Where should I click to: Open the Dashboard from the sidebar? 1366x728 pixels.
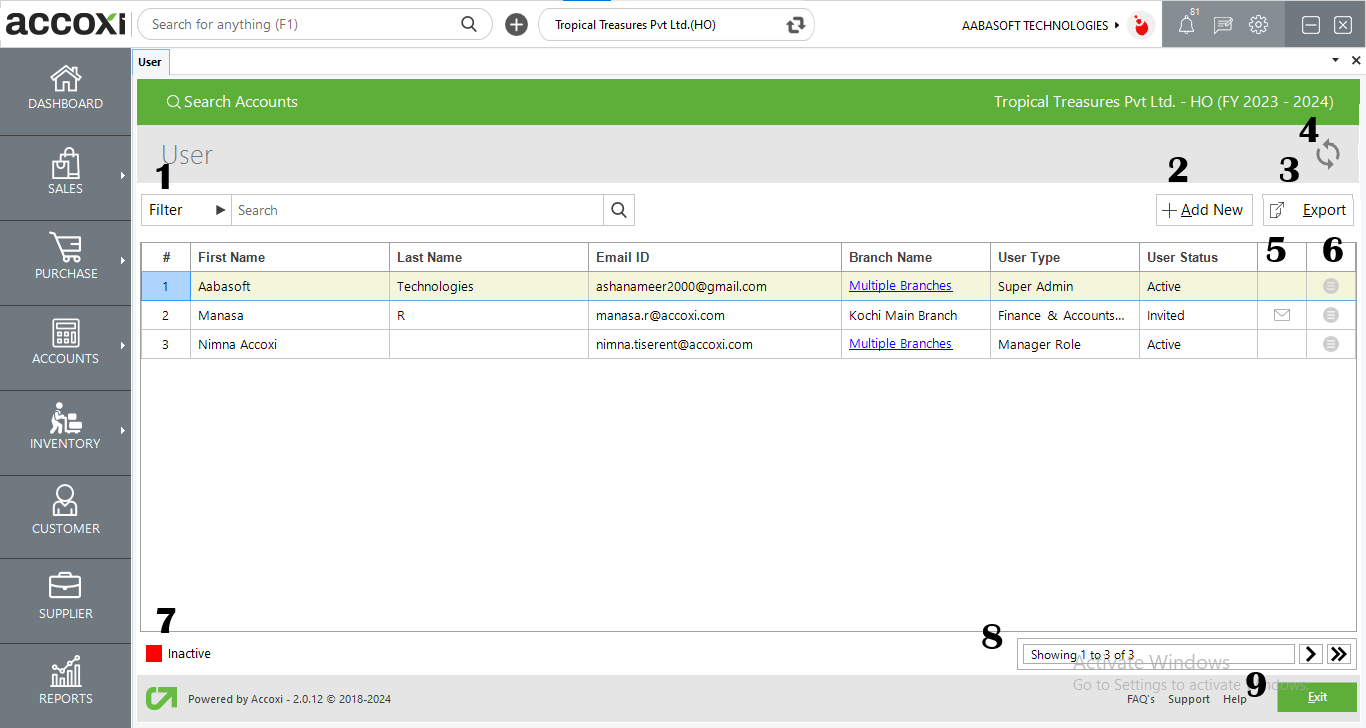[x=65, y=90]
